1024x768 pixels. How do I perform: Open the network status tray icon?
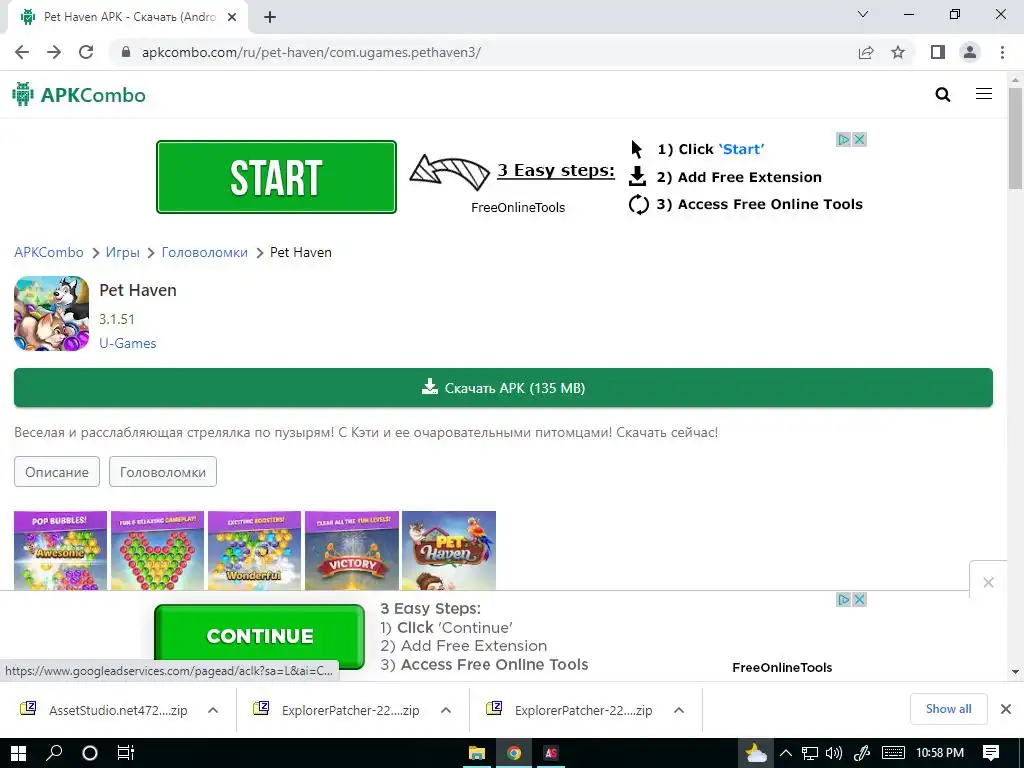click(810, 753)
